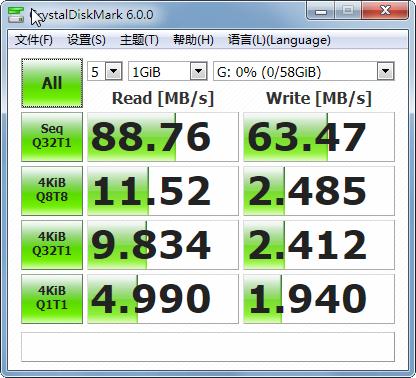
Task: Start the 4KiB Q1T1 test
Action: [52, 299]
